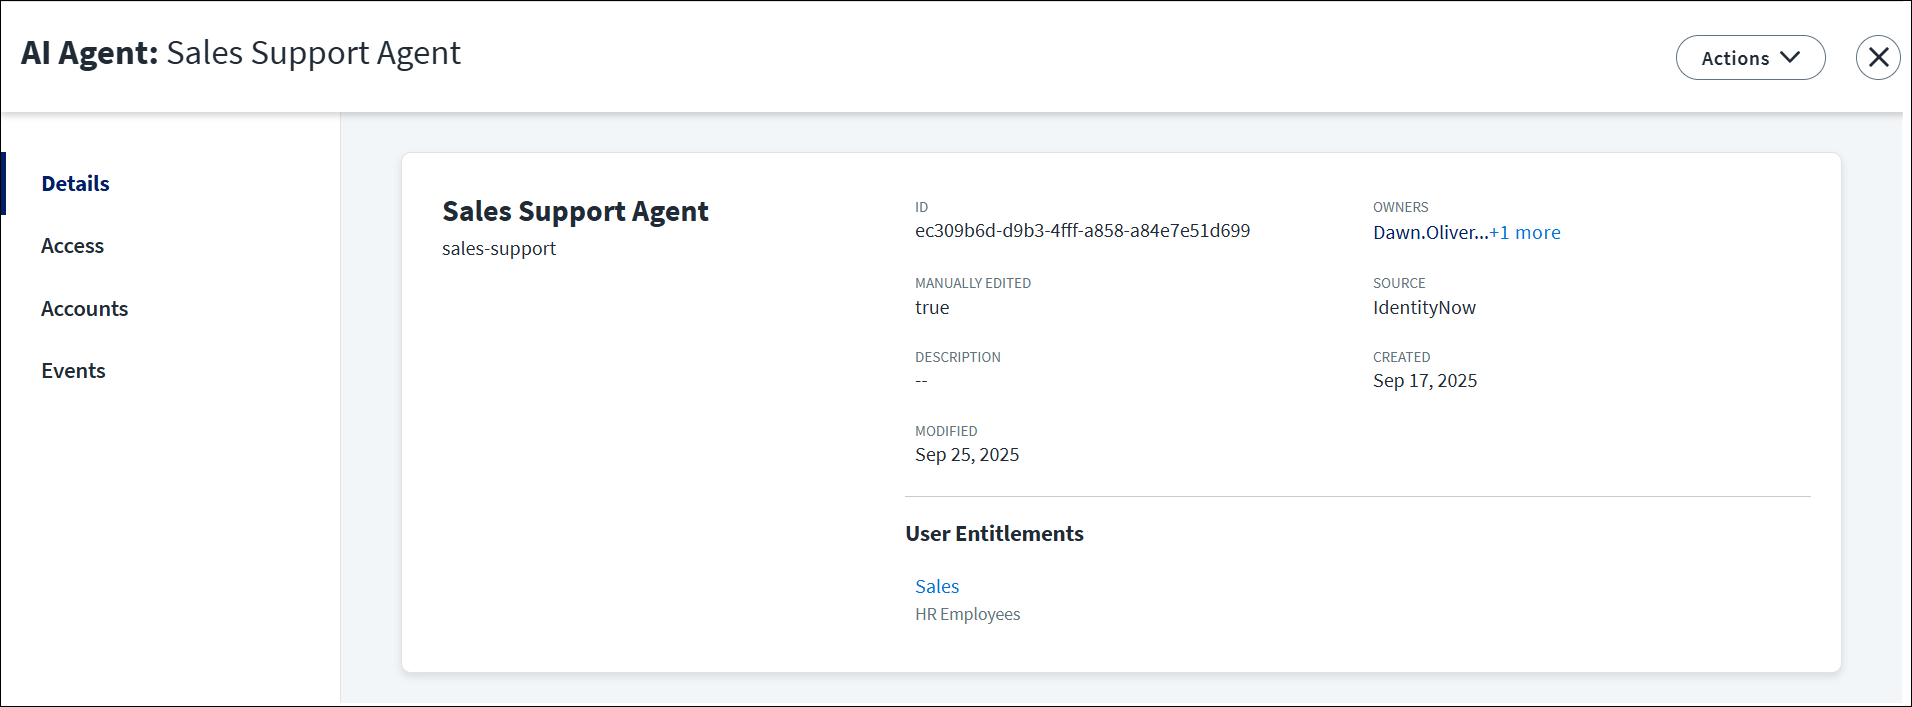The width and height of the screenshot is (1912, 707).
Task: Select the Details tab
Action: tap(75, 184)
